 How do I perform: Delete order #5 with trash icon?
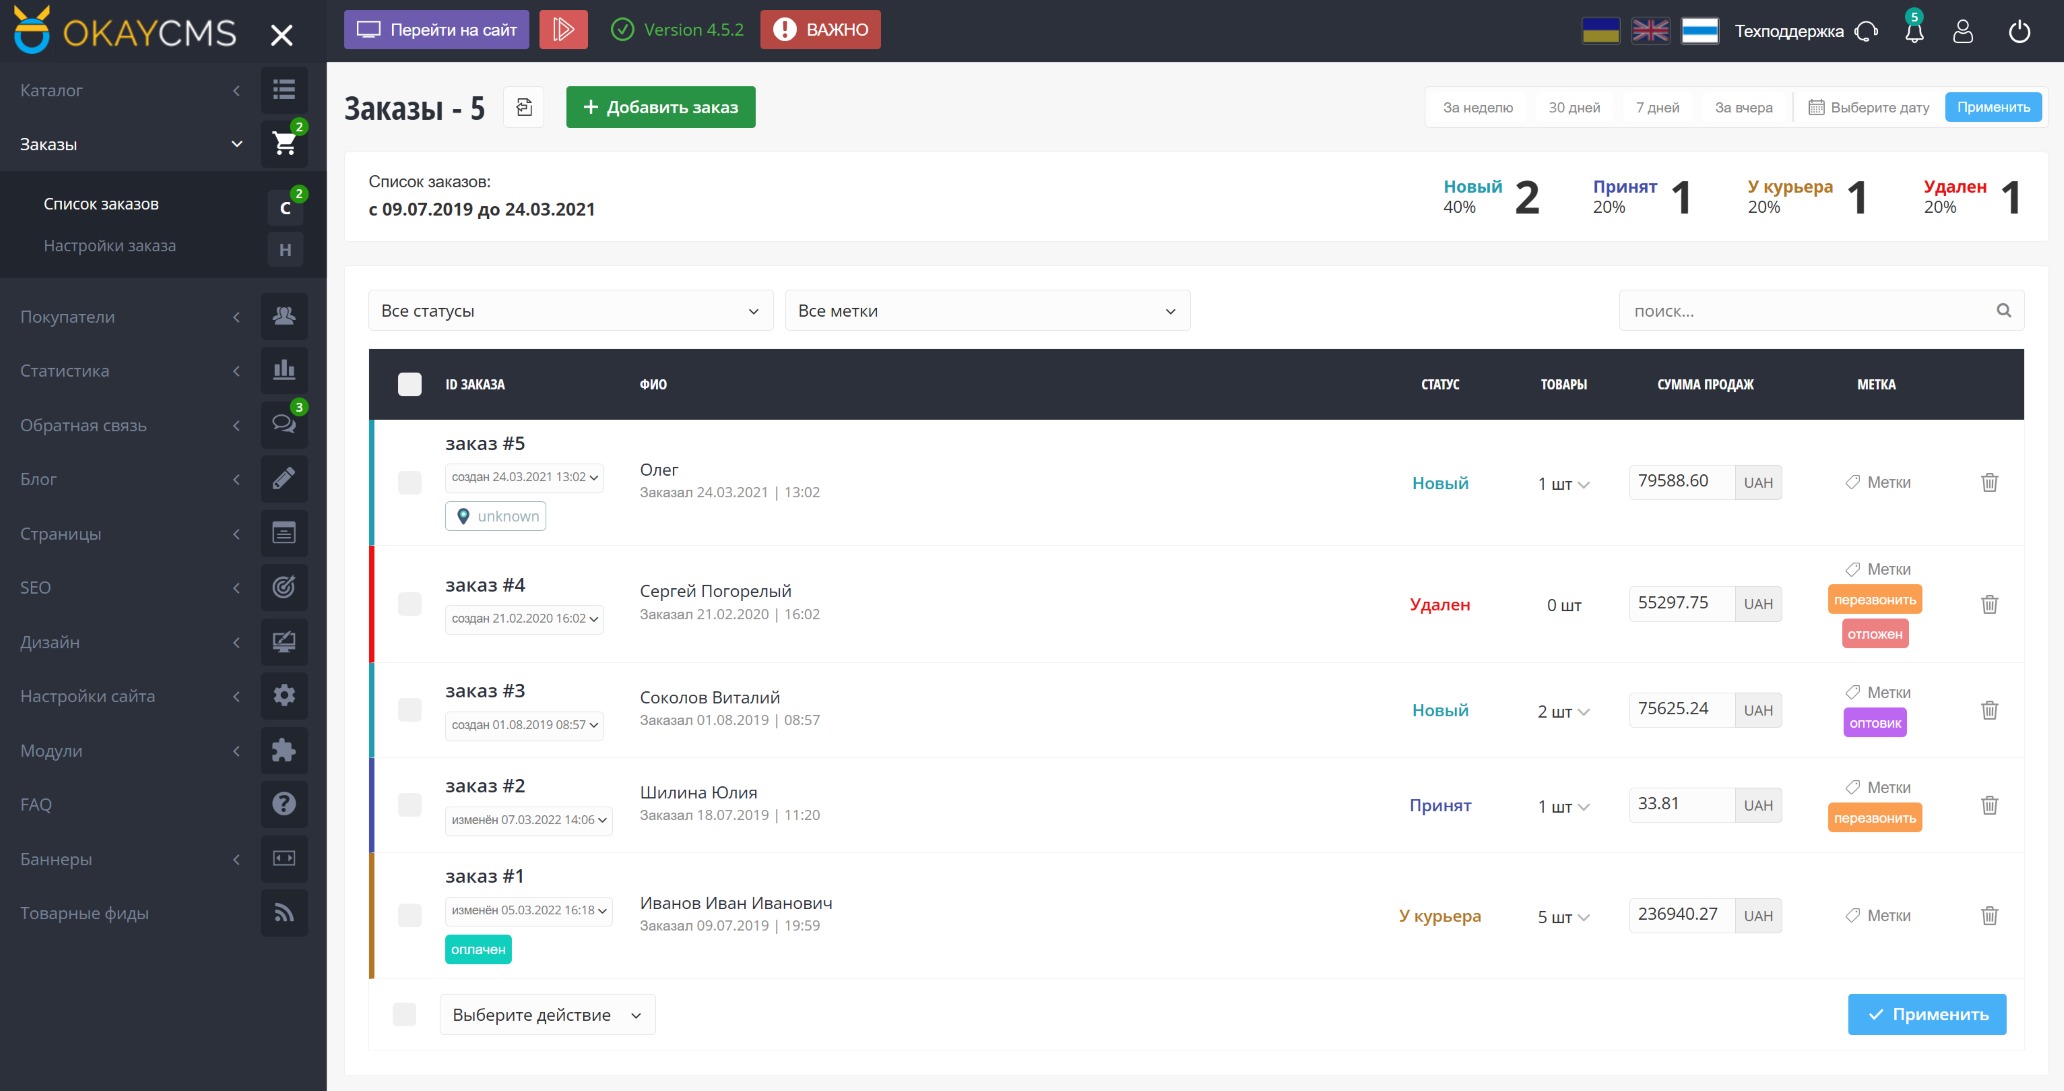[1990, 482]
